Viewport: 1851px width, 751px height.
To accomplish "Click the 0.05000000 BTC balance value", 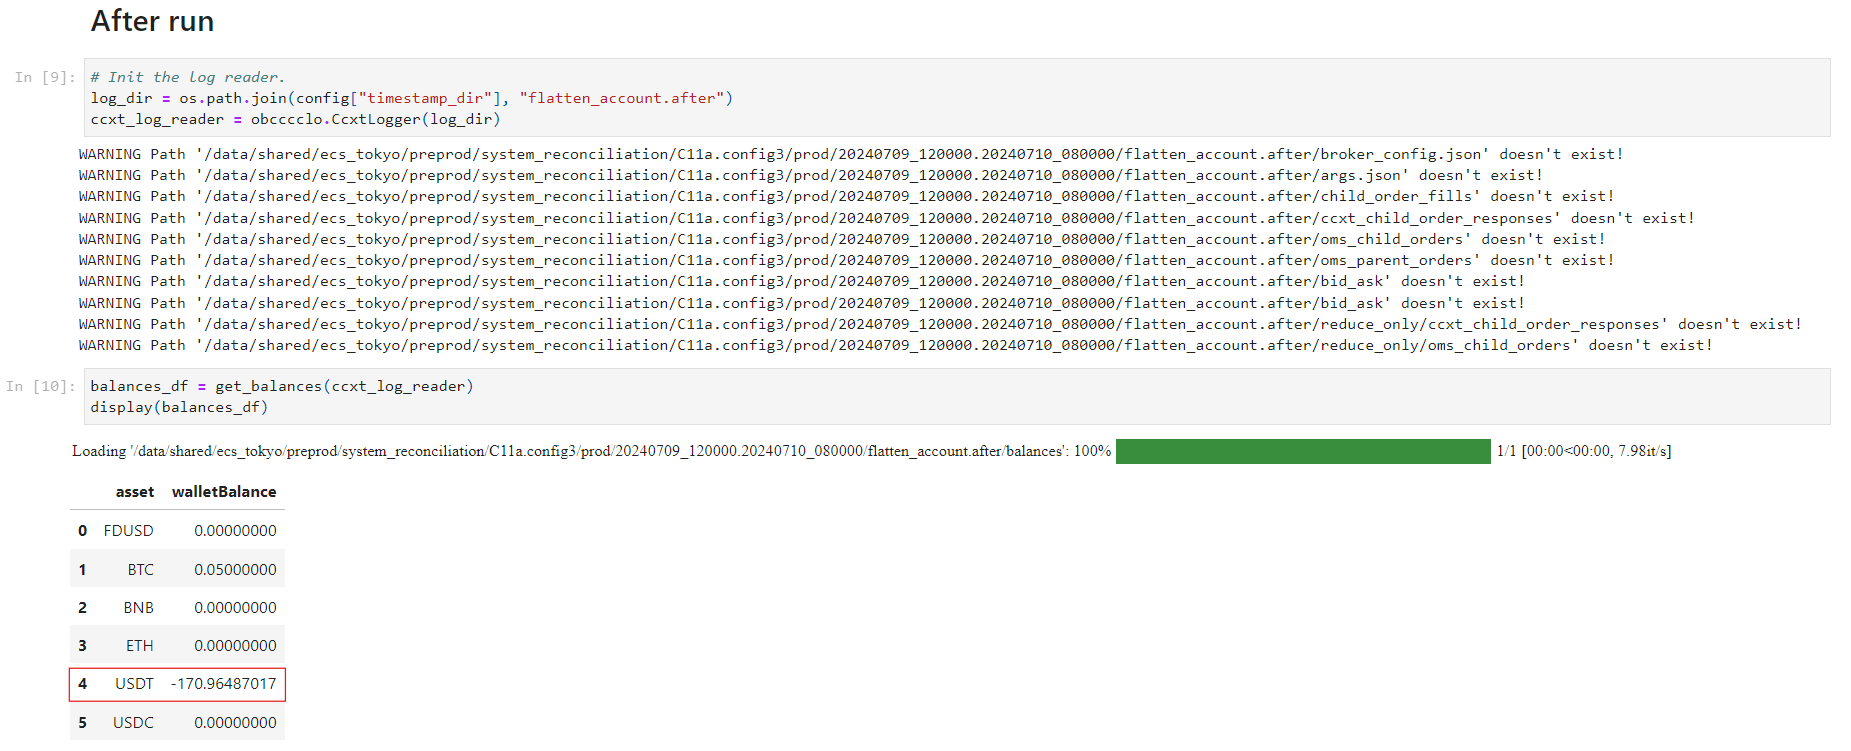I will point(235,570).
